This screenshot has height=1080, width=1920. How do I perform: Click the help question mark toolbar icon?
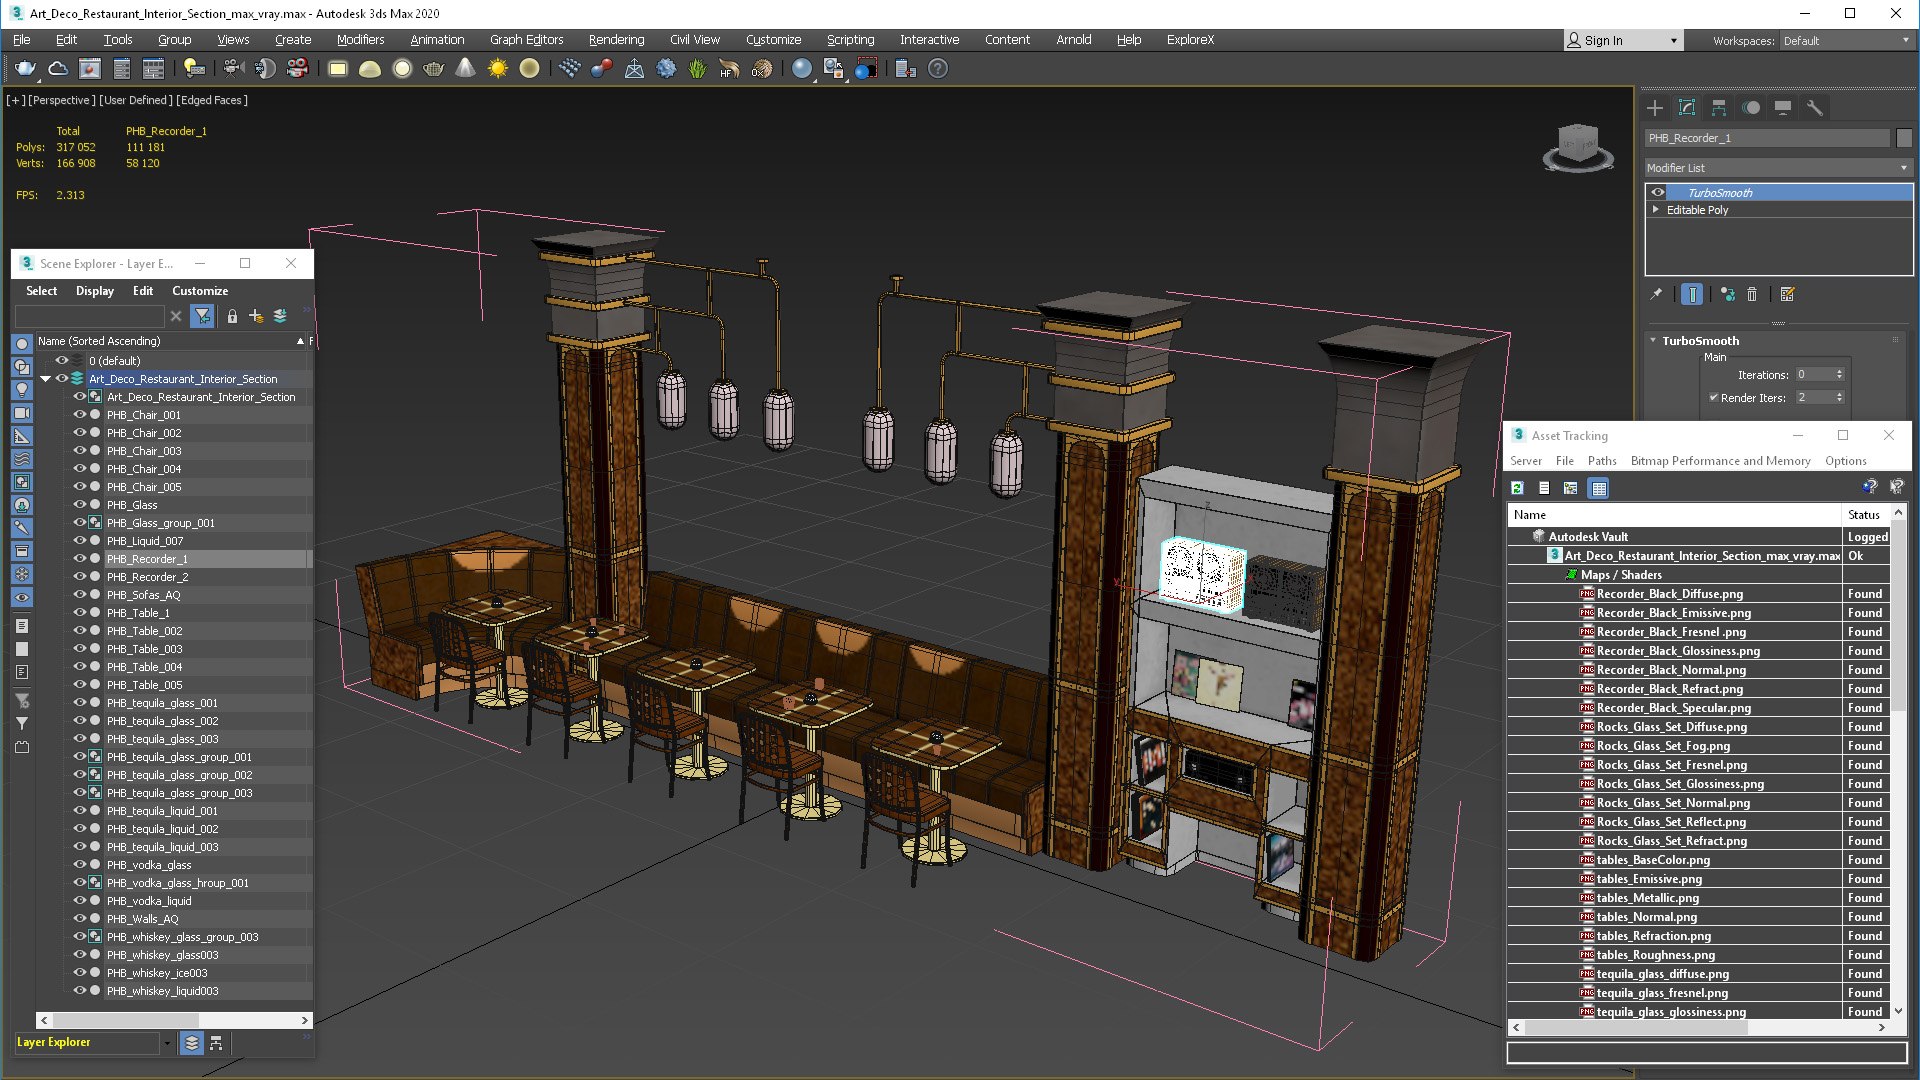(x=937, y=69)
